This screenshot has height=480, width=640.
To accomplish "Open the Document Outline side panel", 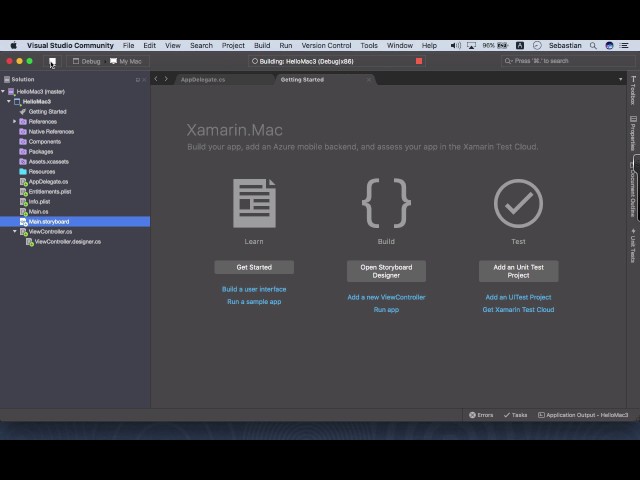I will coord(633,189).
